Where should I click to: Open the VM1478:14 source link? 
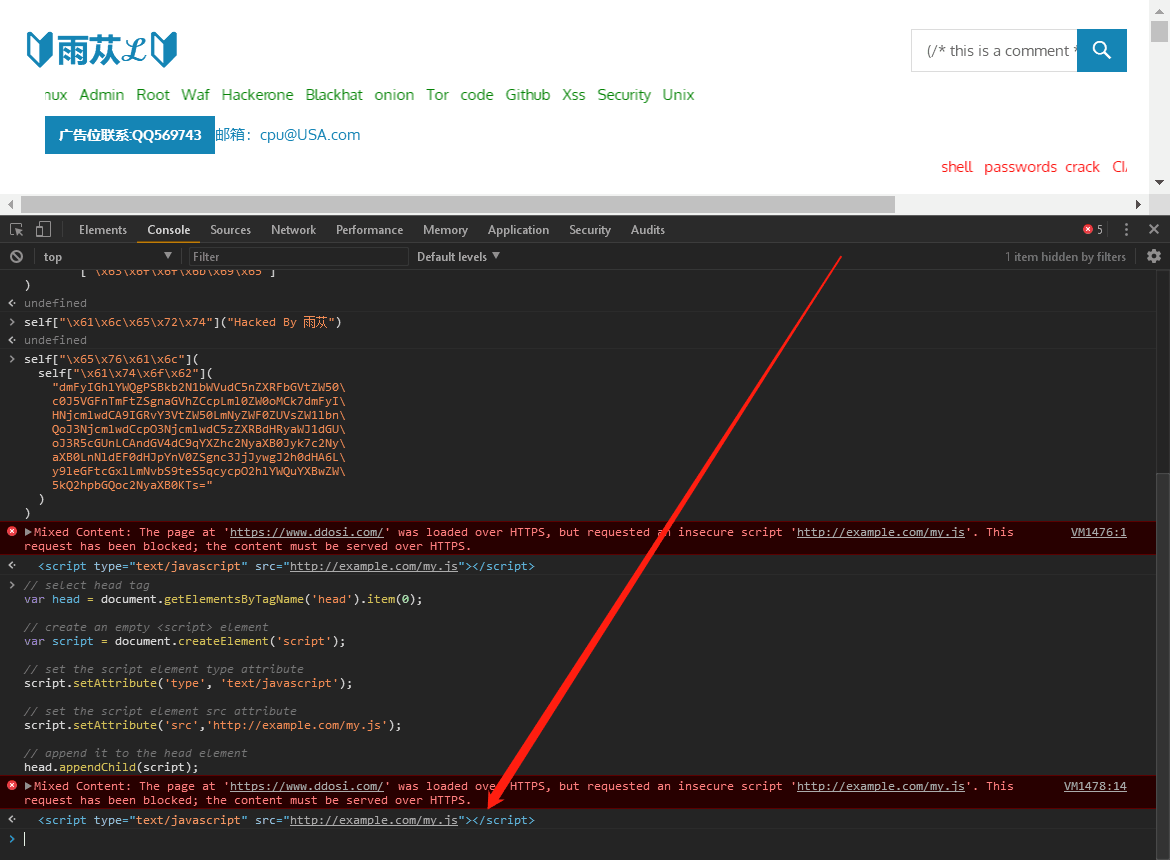[1095, 786]
